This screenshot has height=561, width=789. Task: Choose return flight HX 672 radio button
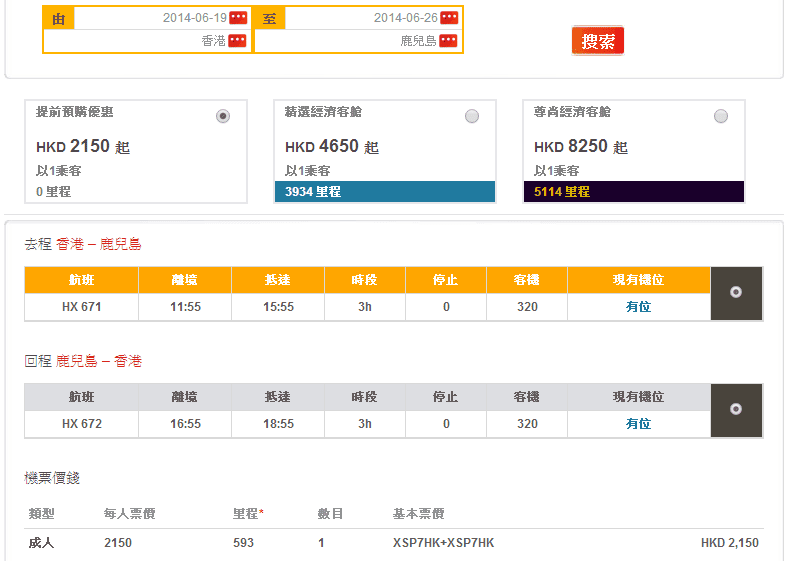(x=736, y=409)
